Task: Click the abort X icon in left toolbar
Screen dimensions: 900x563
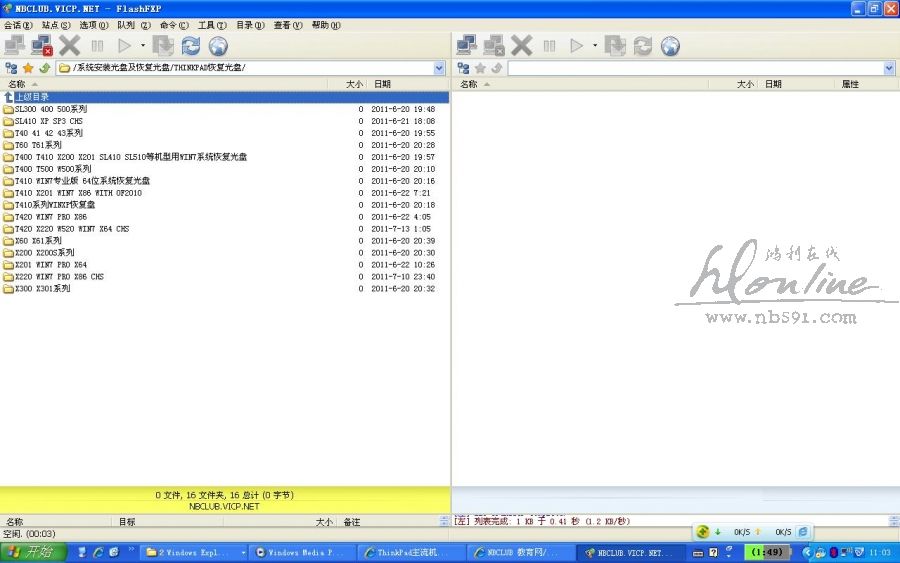Action: point(69,45)
